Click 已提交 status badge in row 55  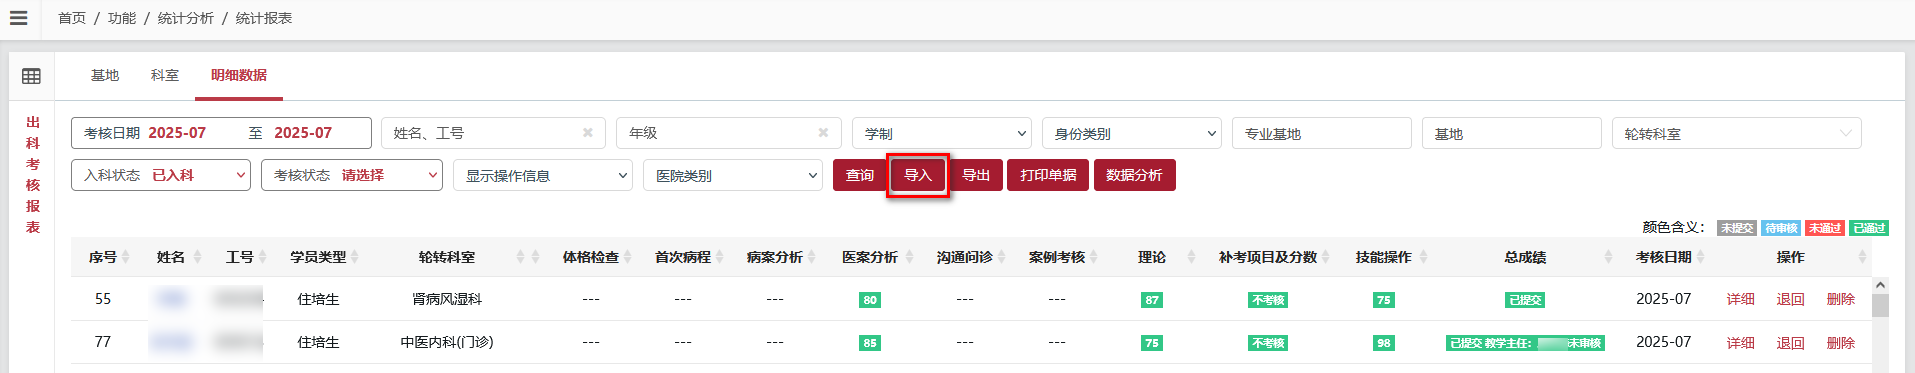click(1525, 300)
